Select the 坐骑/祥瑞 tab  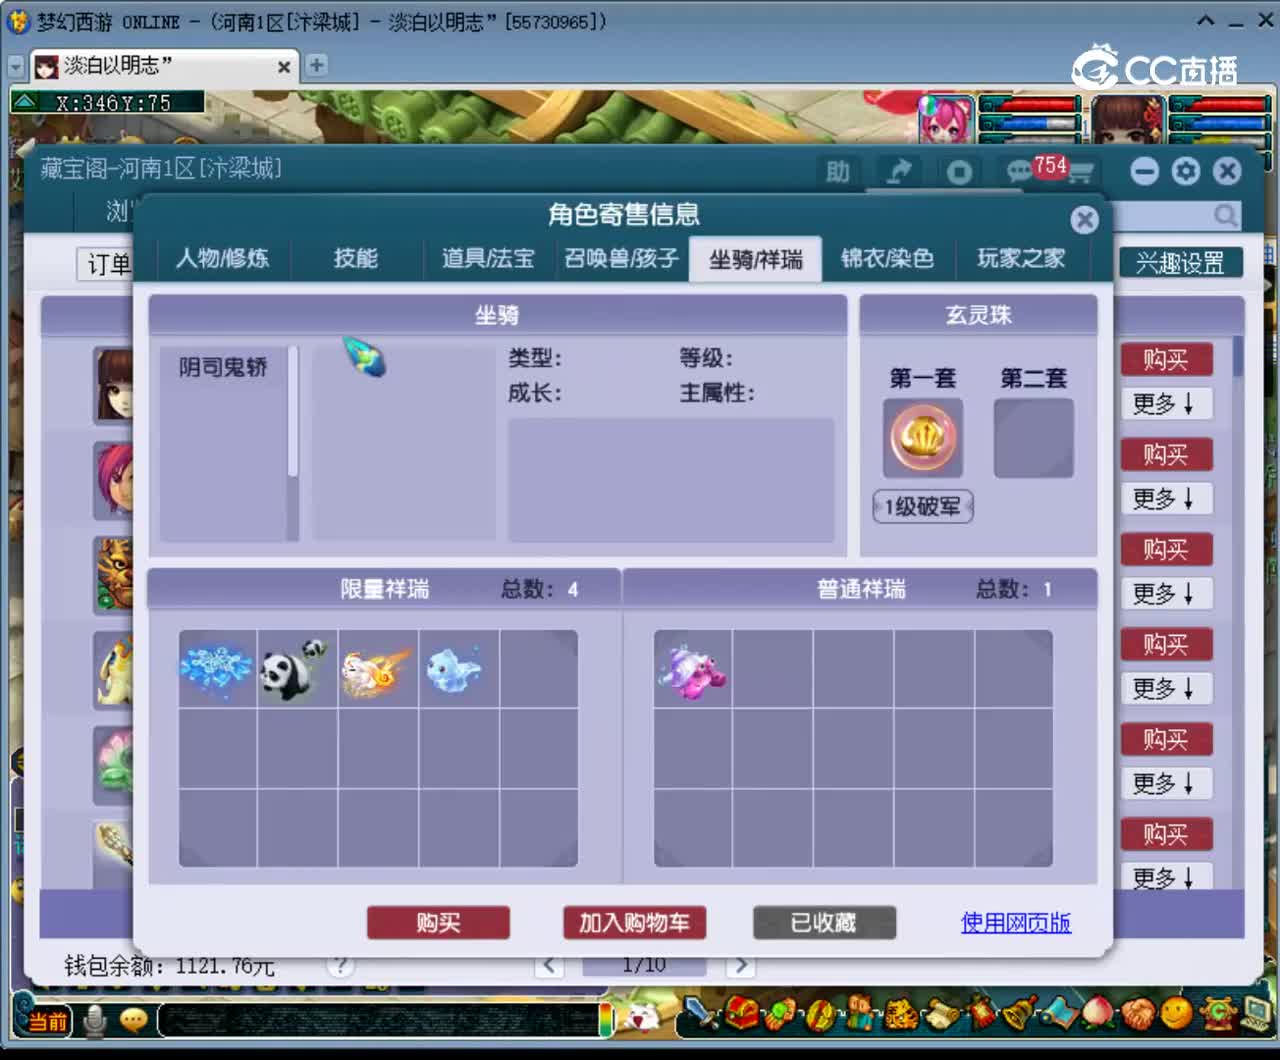pyautogui.click(x=755, y=260)
